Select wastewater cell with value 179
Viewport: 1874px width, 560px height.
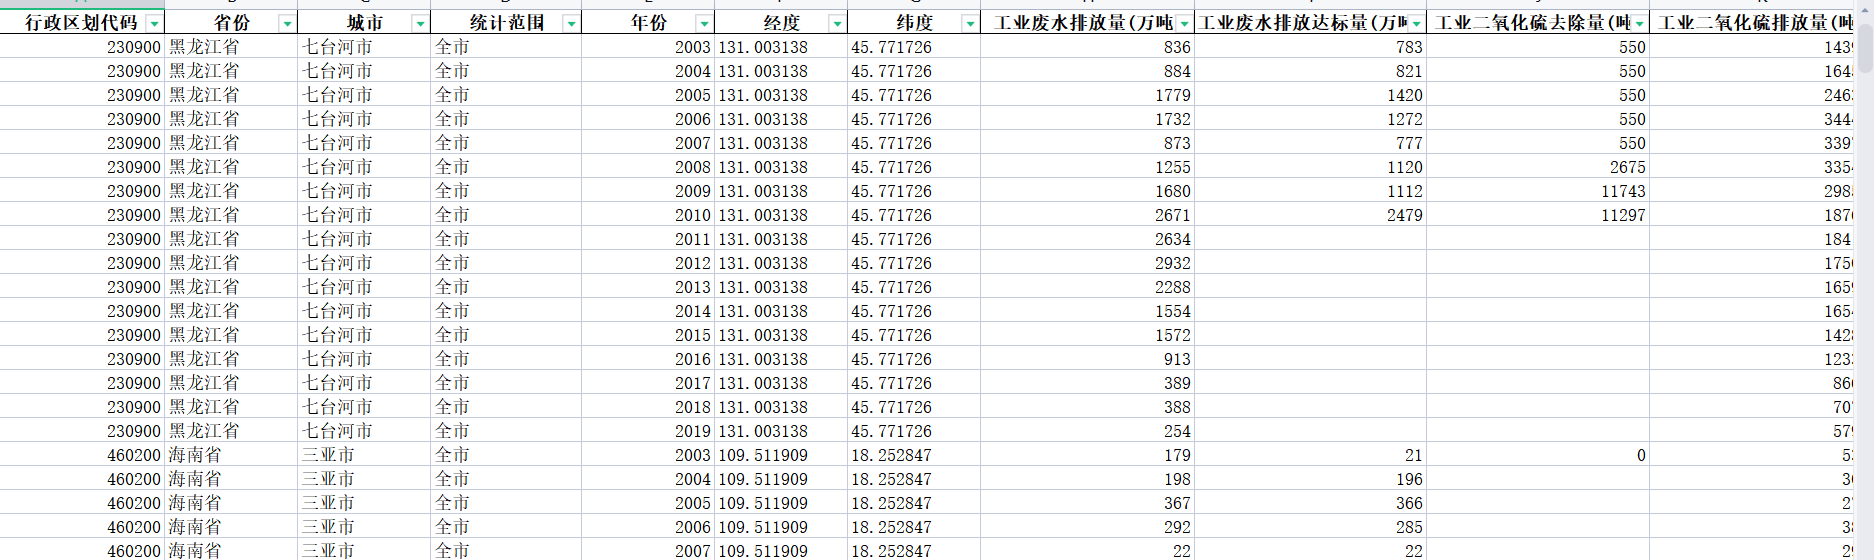1087,455
